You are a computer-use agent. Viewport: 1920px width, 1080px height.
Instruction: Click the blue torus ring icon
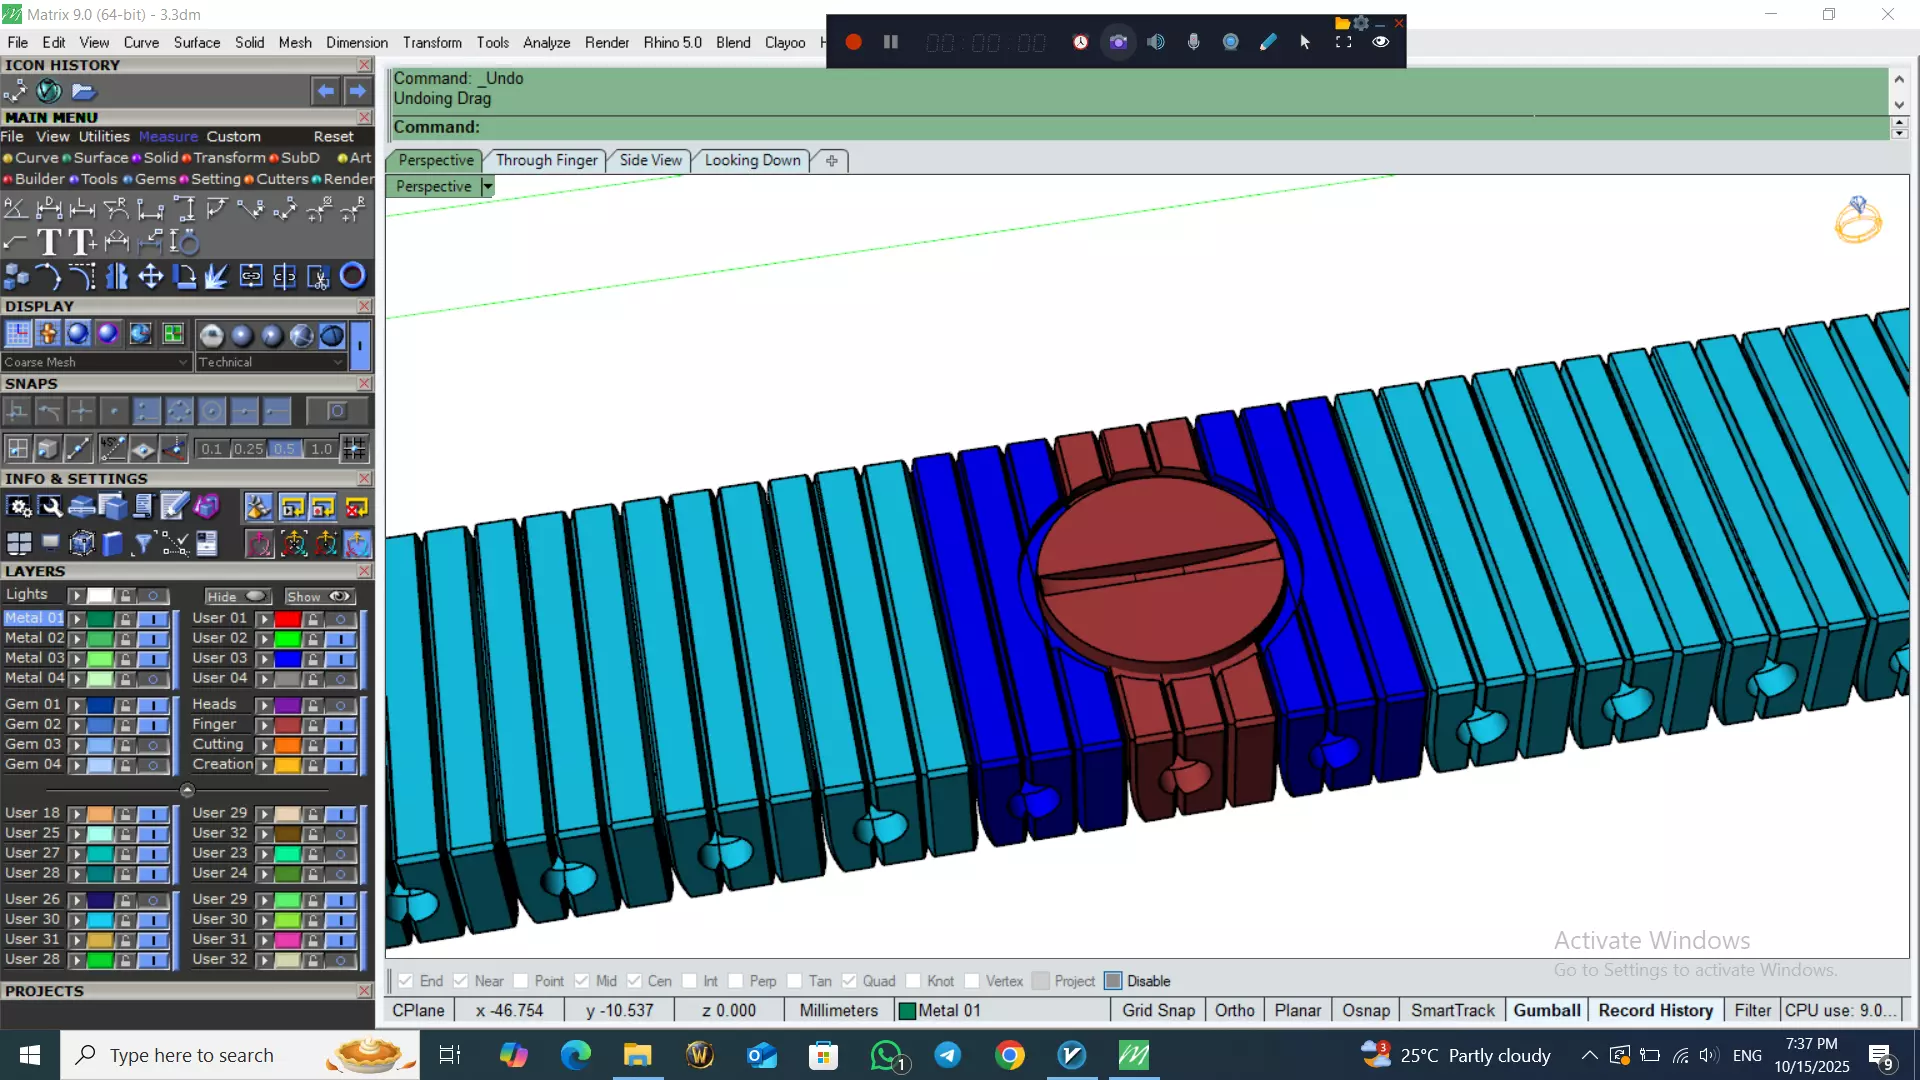click(x=352, y=276)
